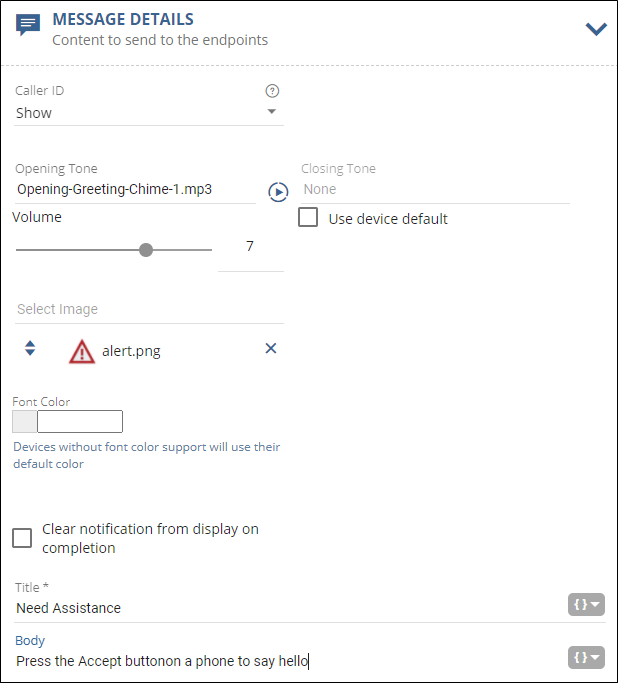The width and height of the screenshot is (618, 683).
Task: Click the Caller ID help question mark
Action: click(272, 91)
